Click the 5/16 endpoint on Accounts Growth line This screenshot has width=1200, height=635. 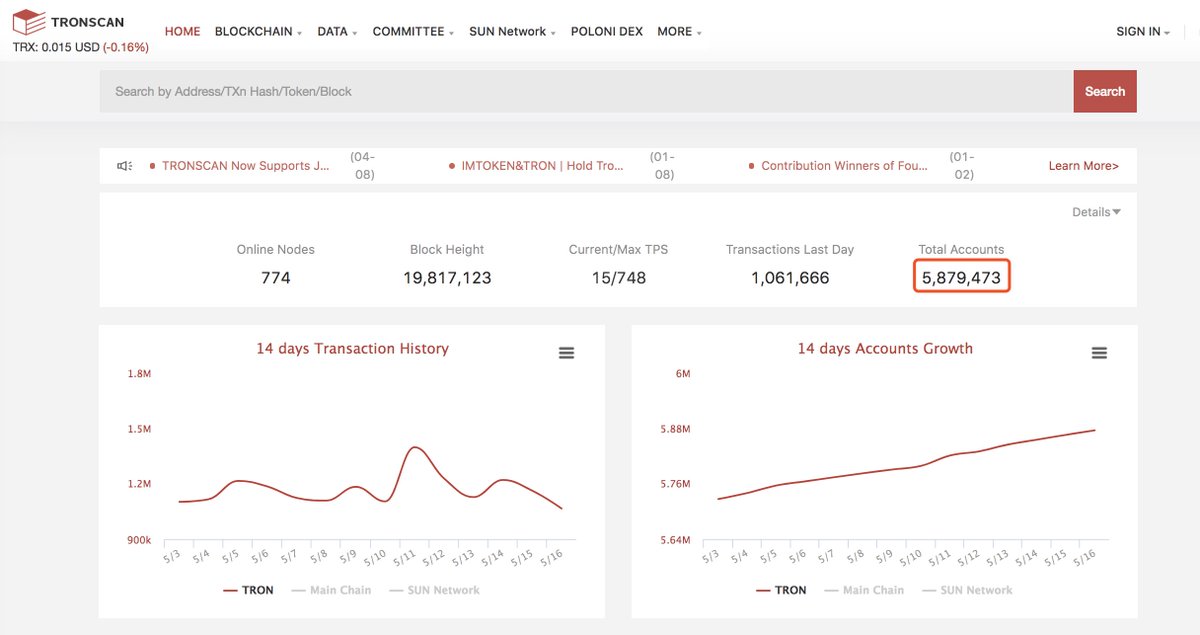point(1094,430)
